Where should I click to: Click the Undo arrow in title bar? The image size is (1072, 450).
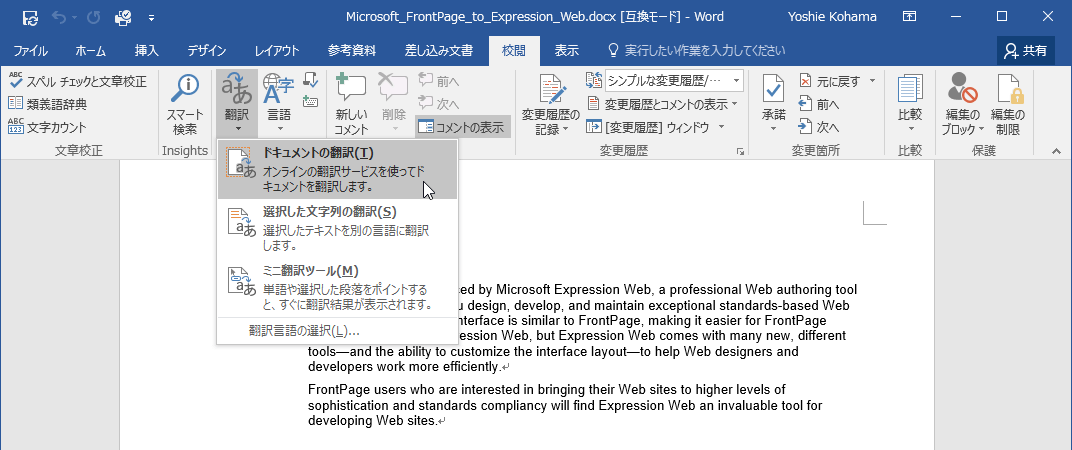point(59,17)
